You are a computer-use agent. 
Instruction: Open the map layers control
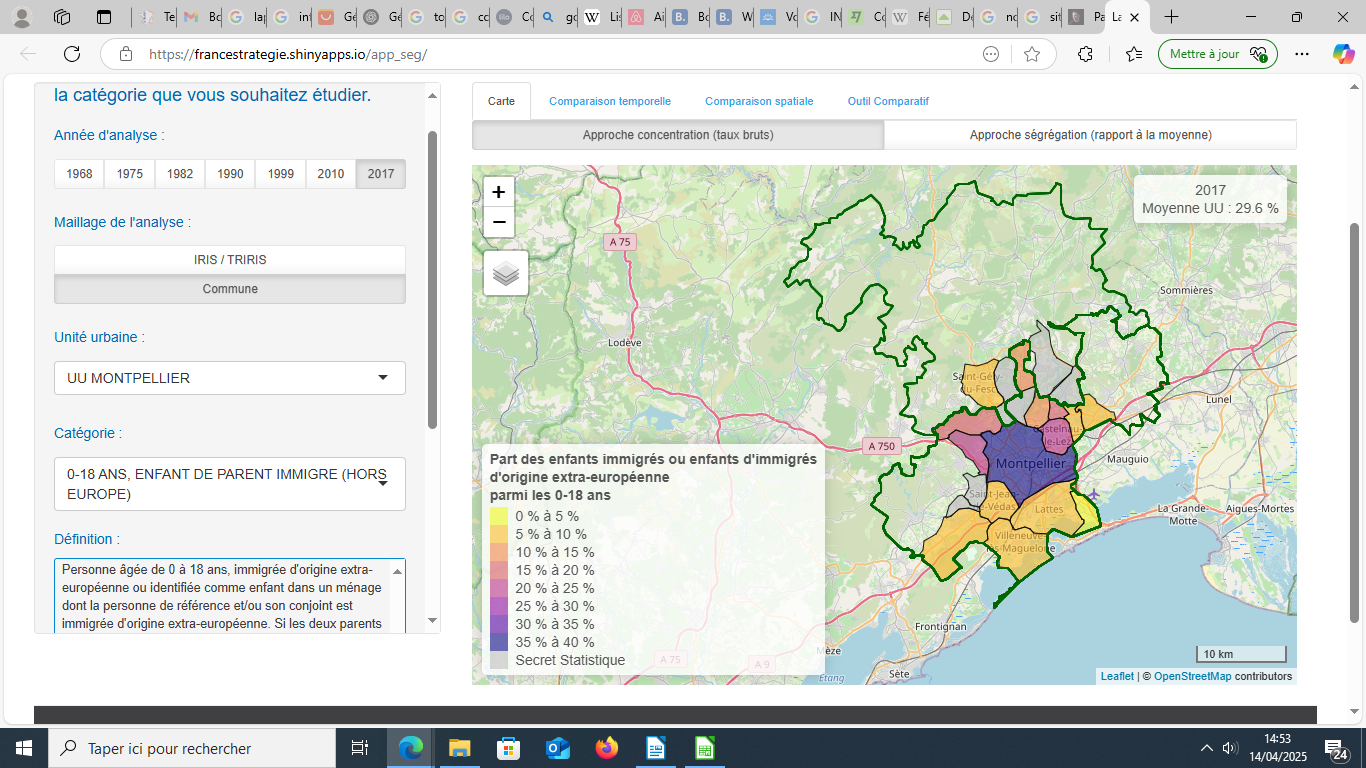click(x=506, y=273)
